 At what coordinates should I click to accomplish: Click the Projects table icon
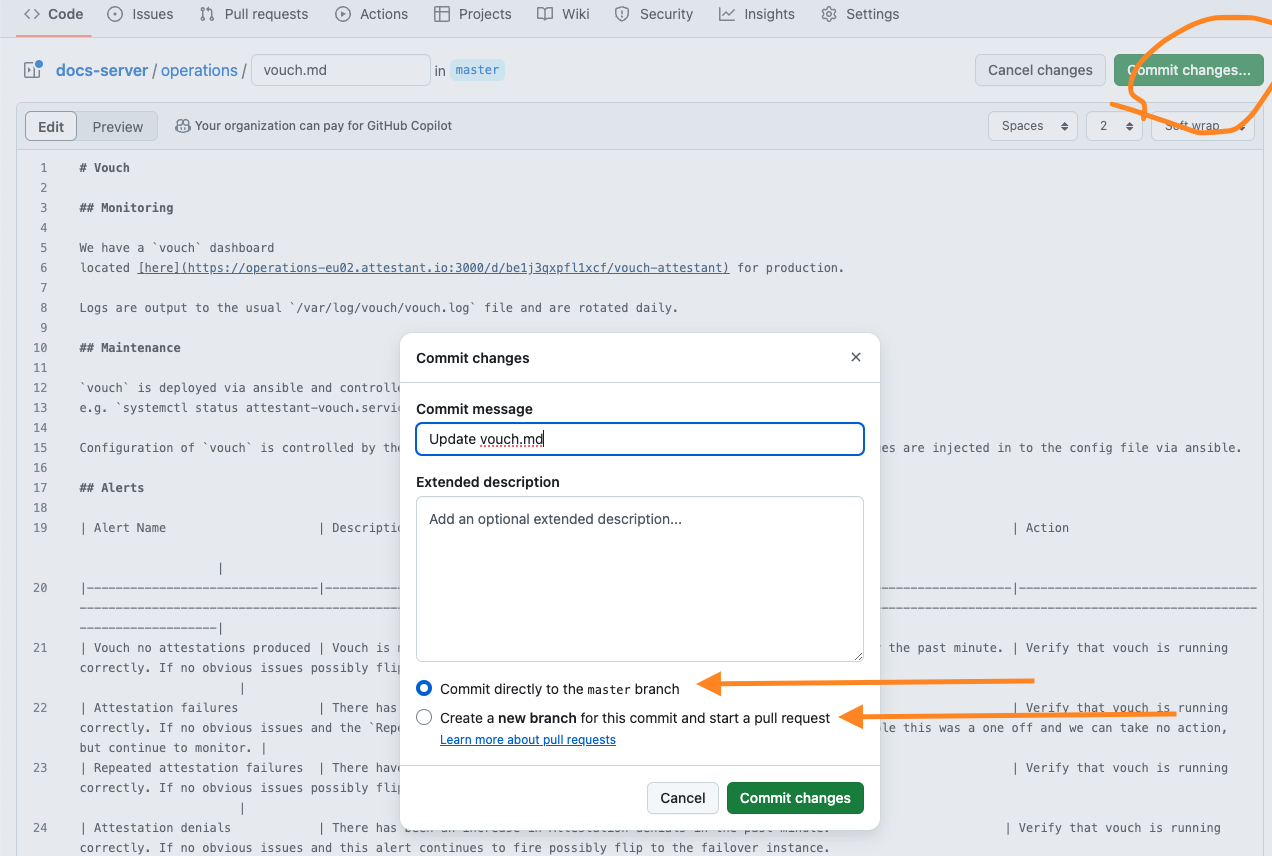coord(442,14)
